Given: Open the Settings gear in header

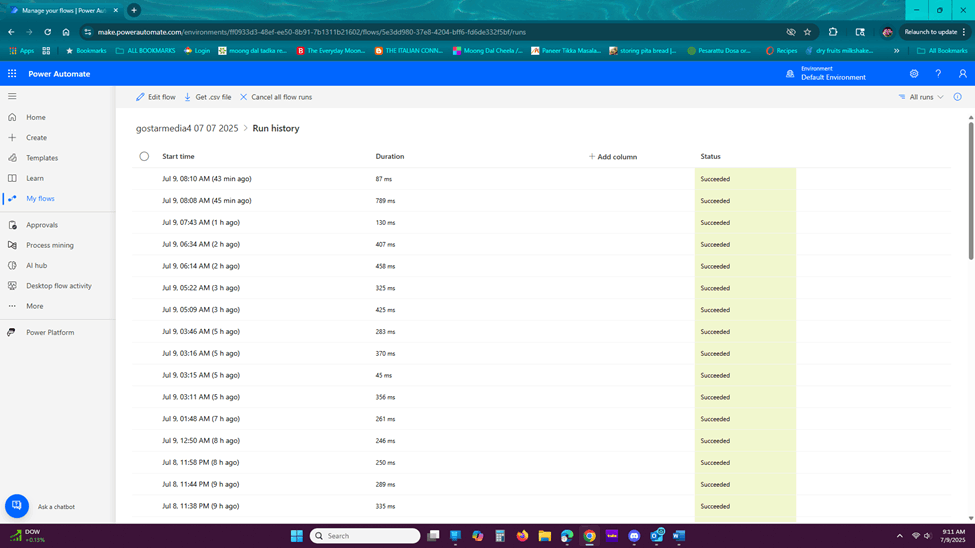Looking at the screenshot, I should click(x=914, y=73).
